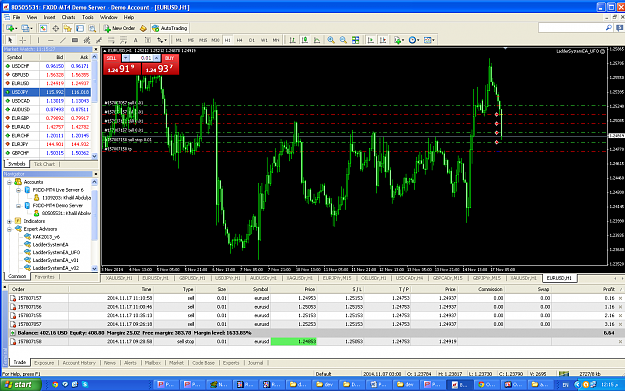Viewport: 625px width, 391px height.
Task: Toggle the Market Watch window icon
Action: [x=43, y=28]
